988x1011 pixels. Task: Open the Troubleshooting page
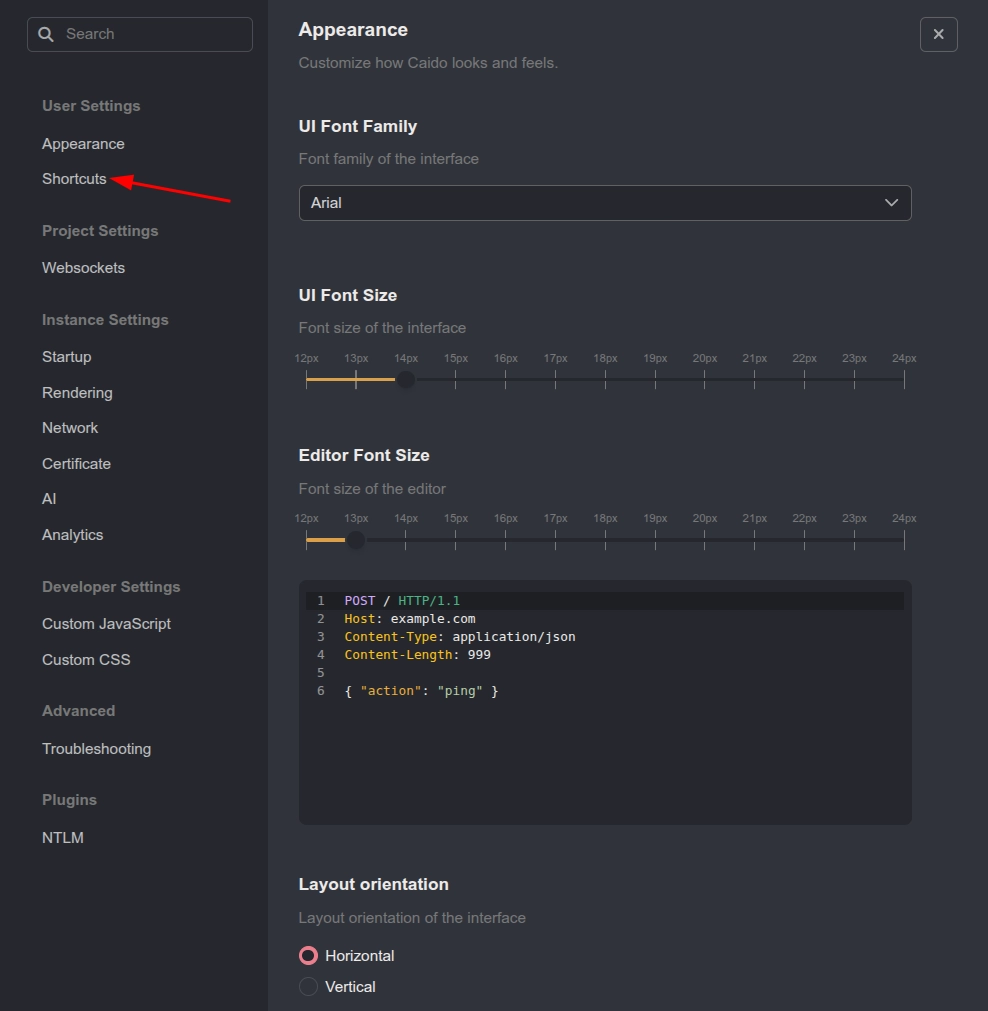point(97,749)
